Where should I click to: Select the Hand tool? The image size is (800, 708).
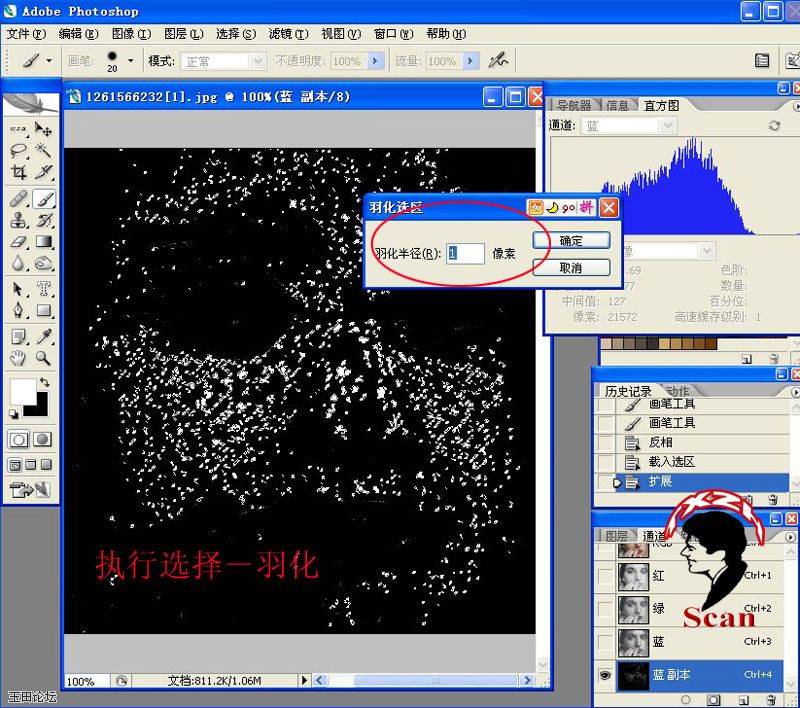(x=18, y=358)
